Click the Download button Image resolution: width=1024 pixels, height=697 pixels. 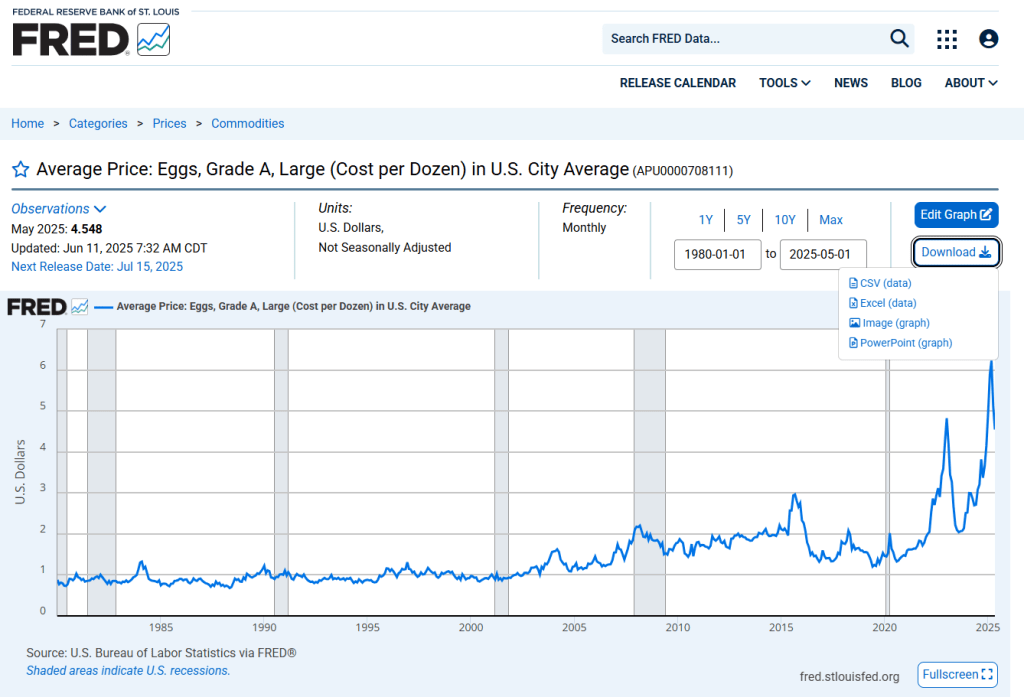click(955, 252)
